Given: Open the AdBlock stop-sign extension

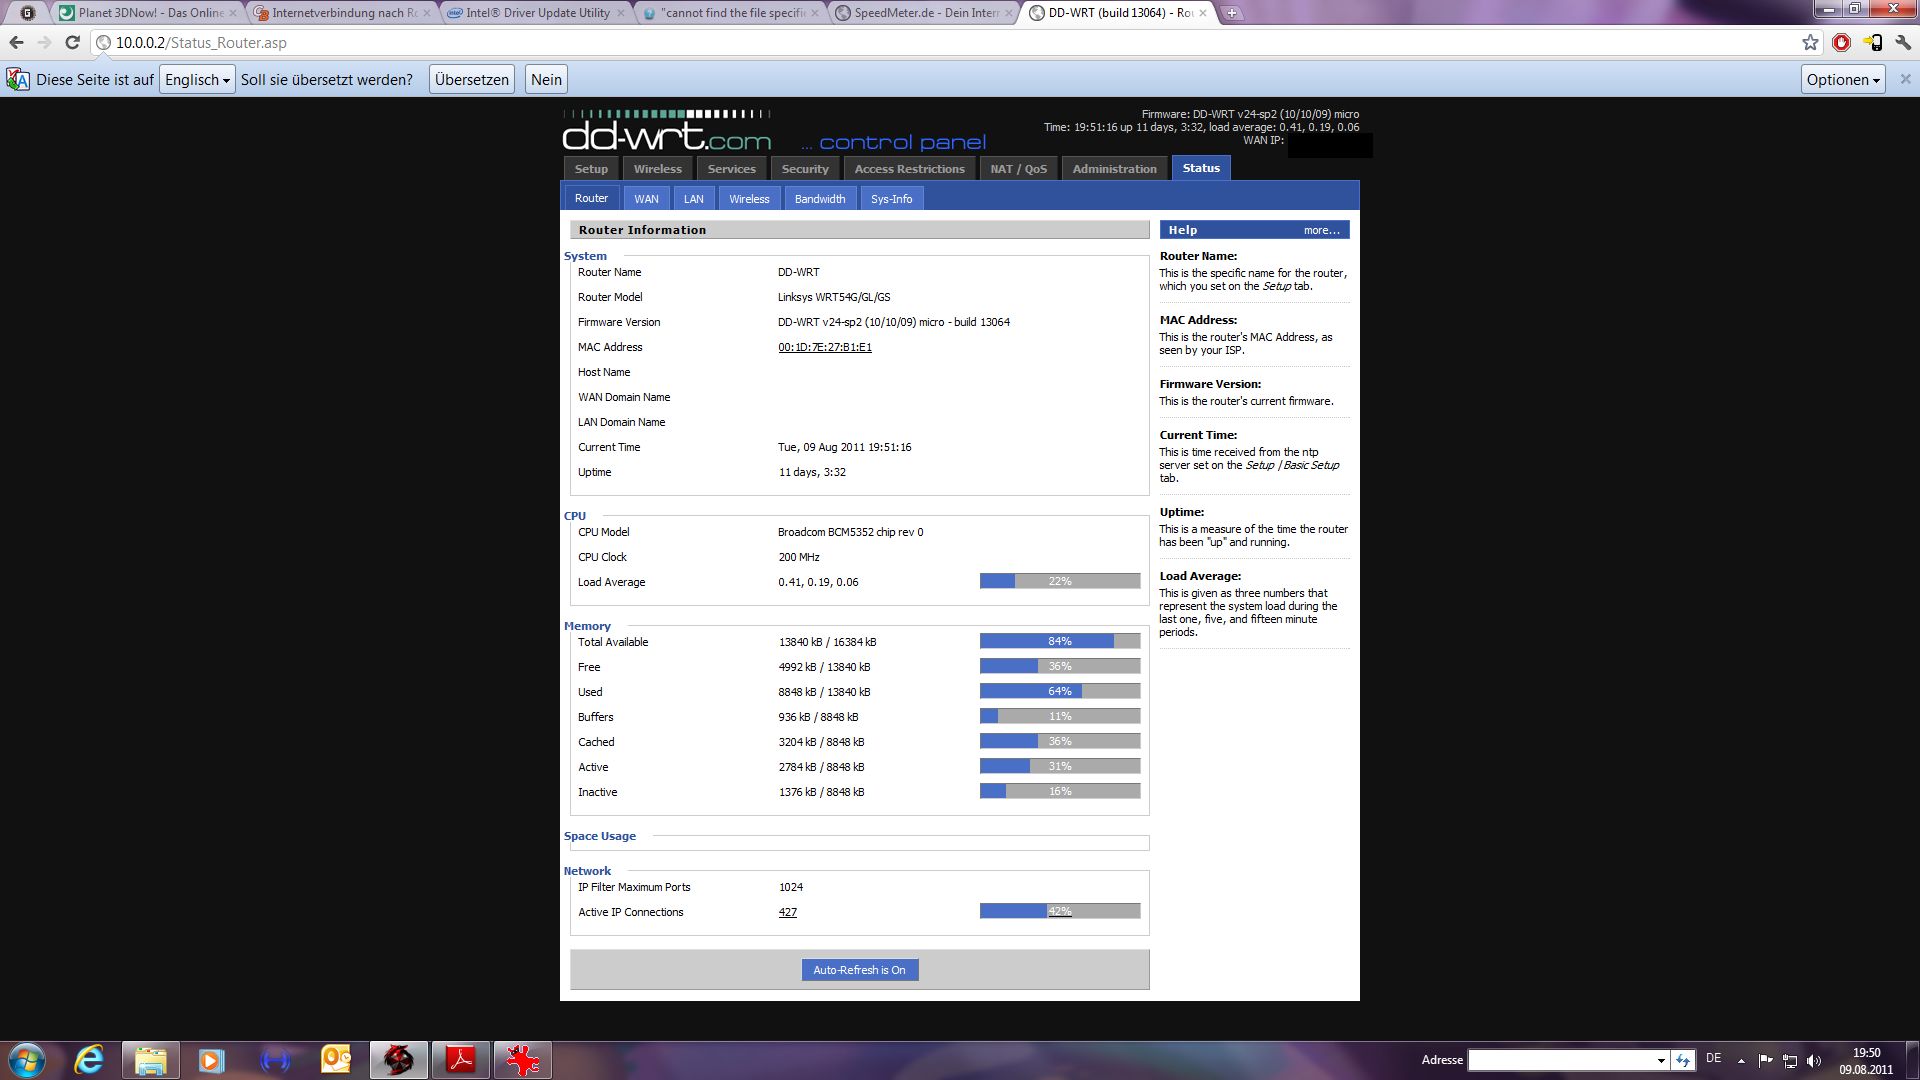Looking at the screenshot, I should (x=1841, y=43).
